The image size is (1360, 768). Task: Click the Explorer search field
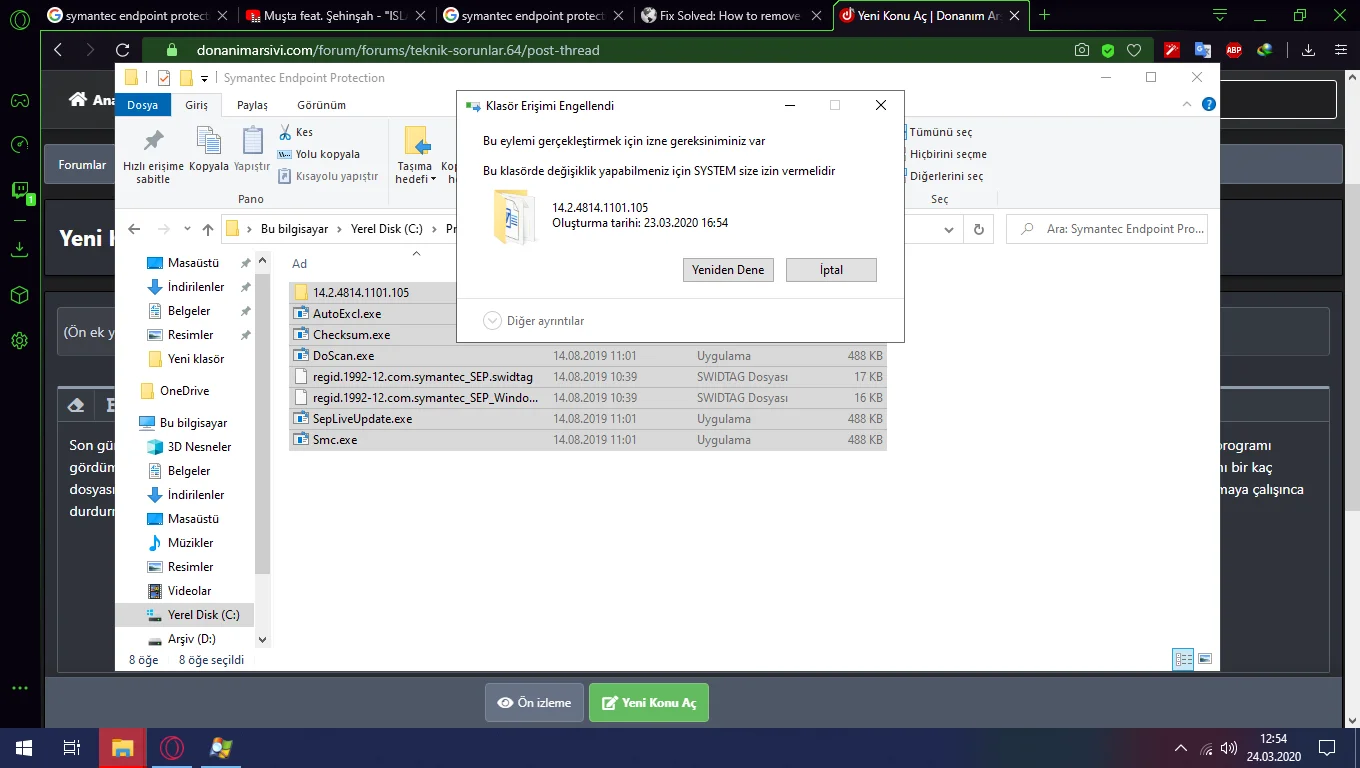click(1107, 229)
